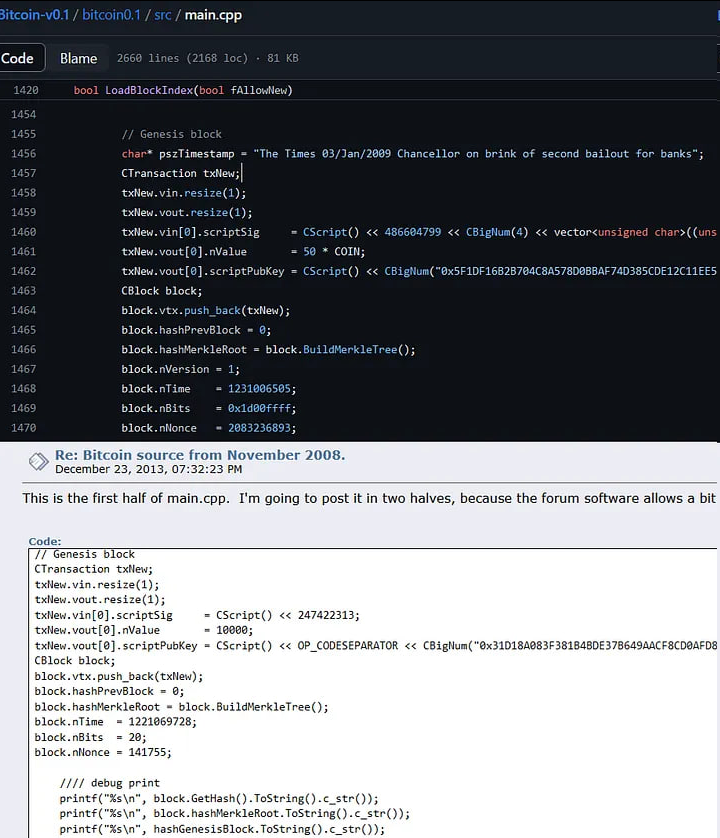The width and height of the screenshot is (720, 838).
Task: Select line number 1463
Action: click(x=24, y=291)
